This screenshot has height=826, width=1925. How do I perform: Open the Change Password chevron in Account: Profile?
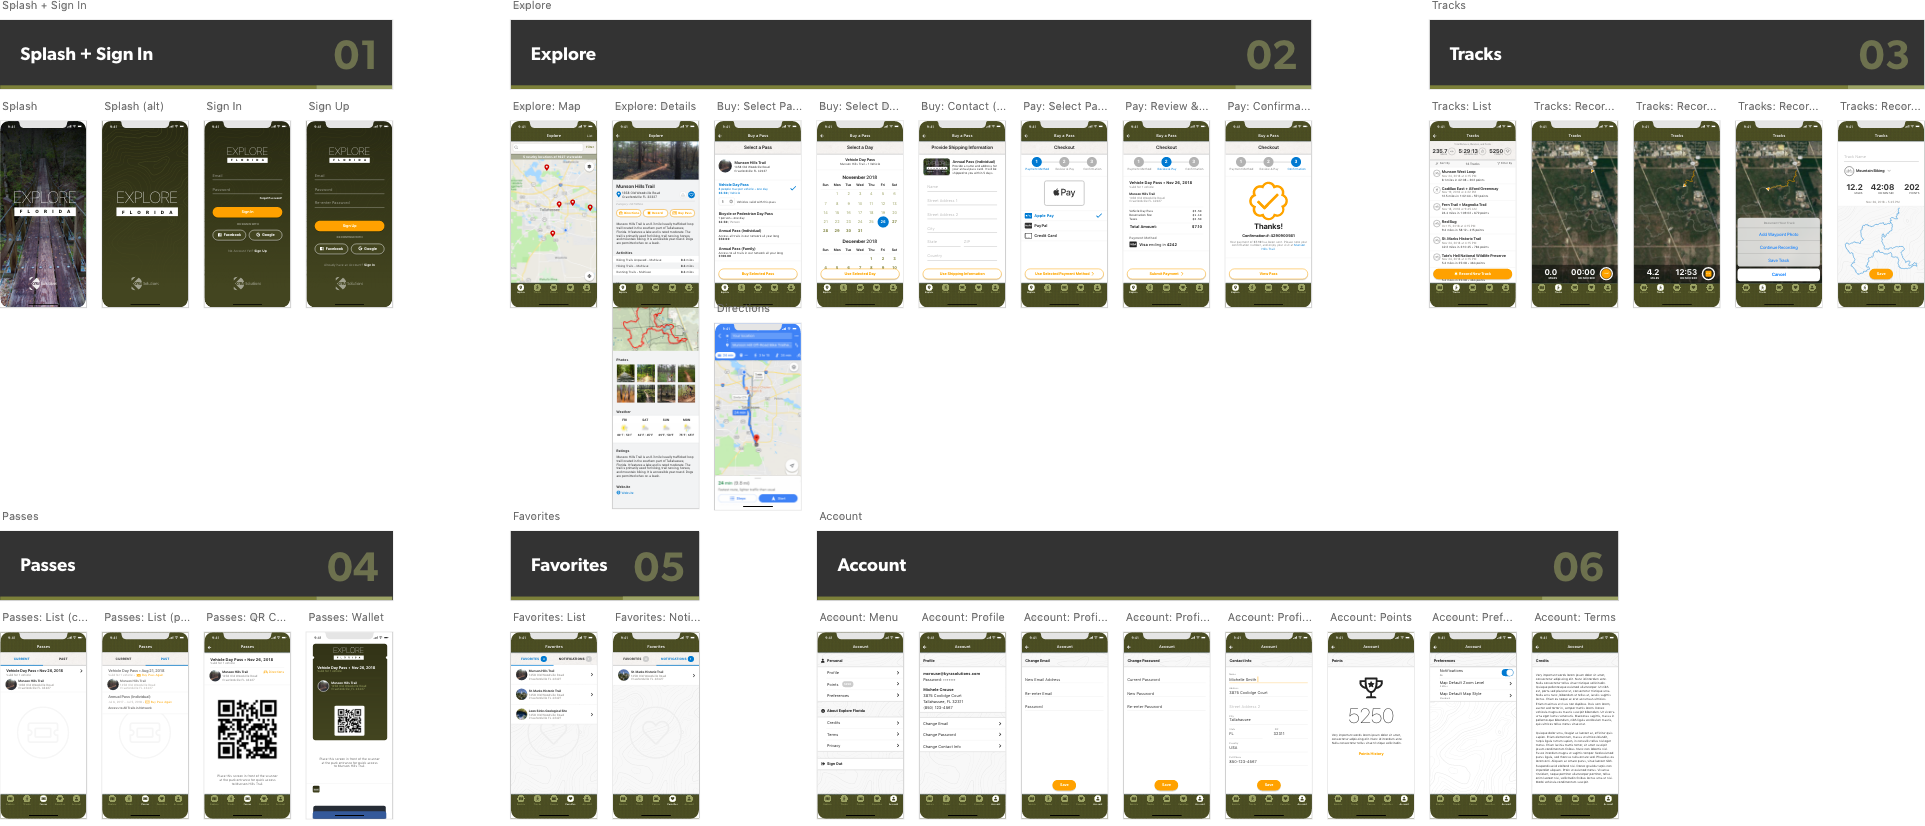click(1000, 734)
